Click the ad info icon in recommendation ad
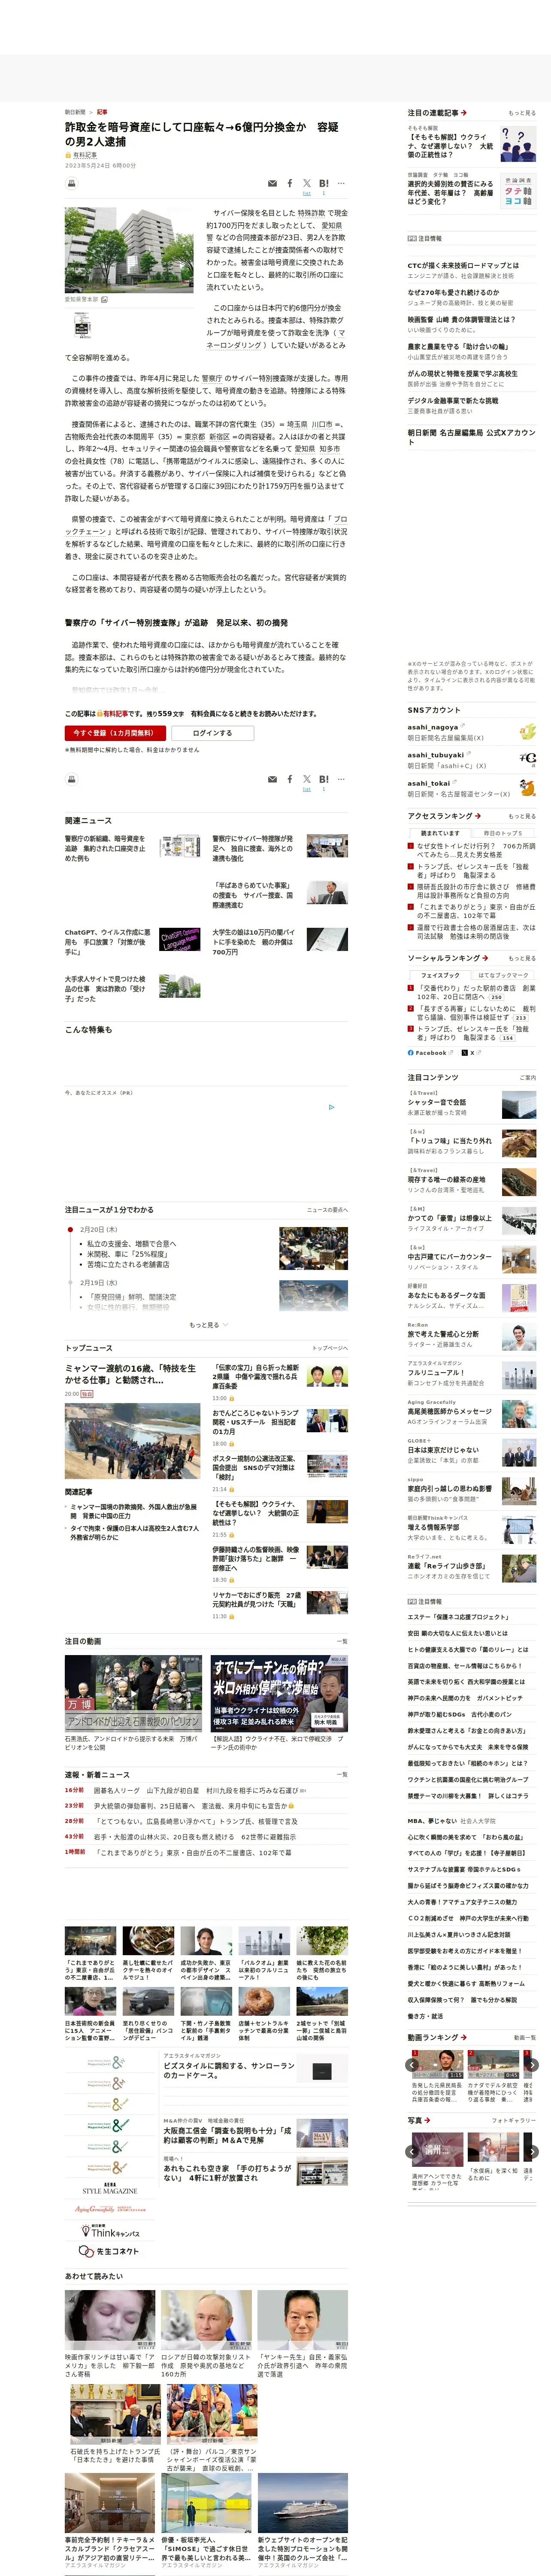This screenshot has height=2576, width=551. [x=332, y=1107]
